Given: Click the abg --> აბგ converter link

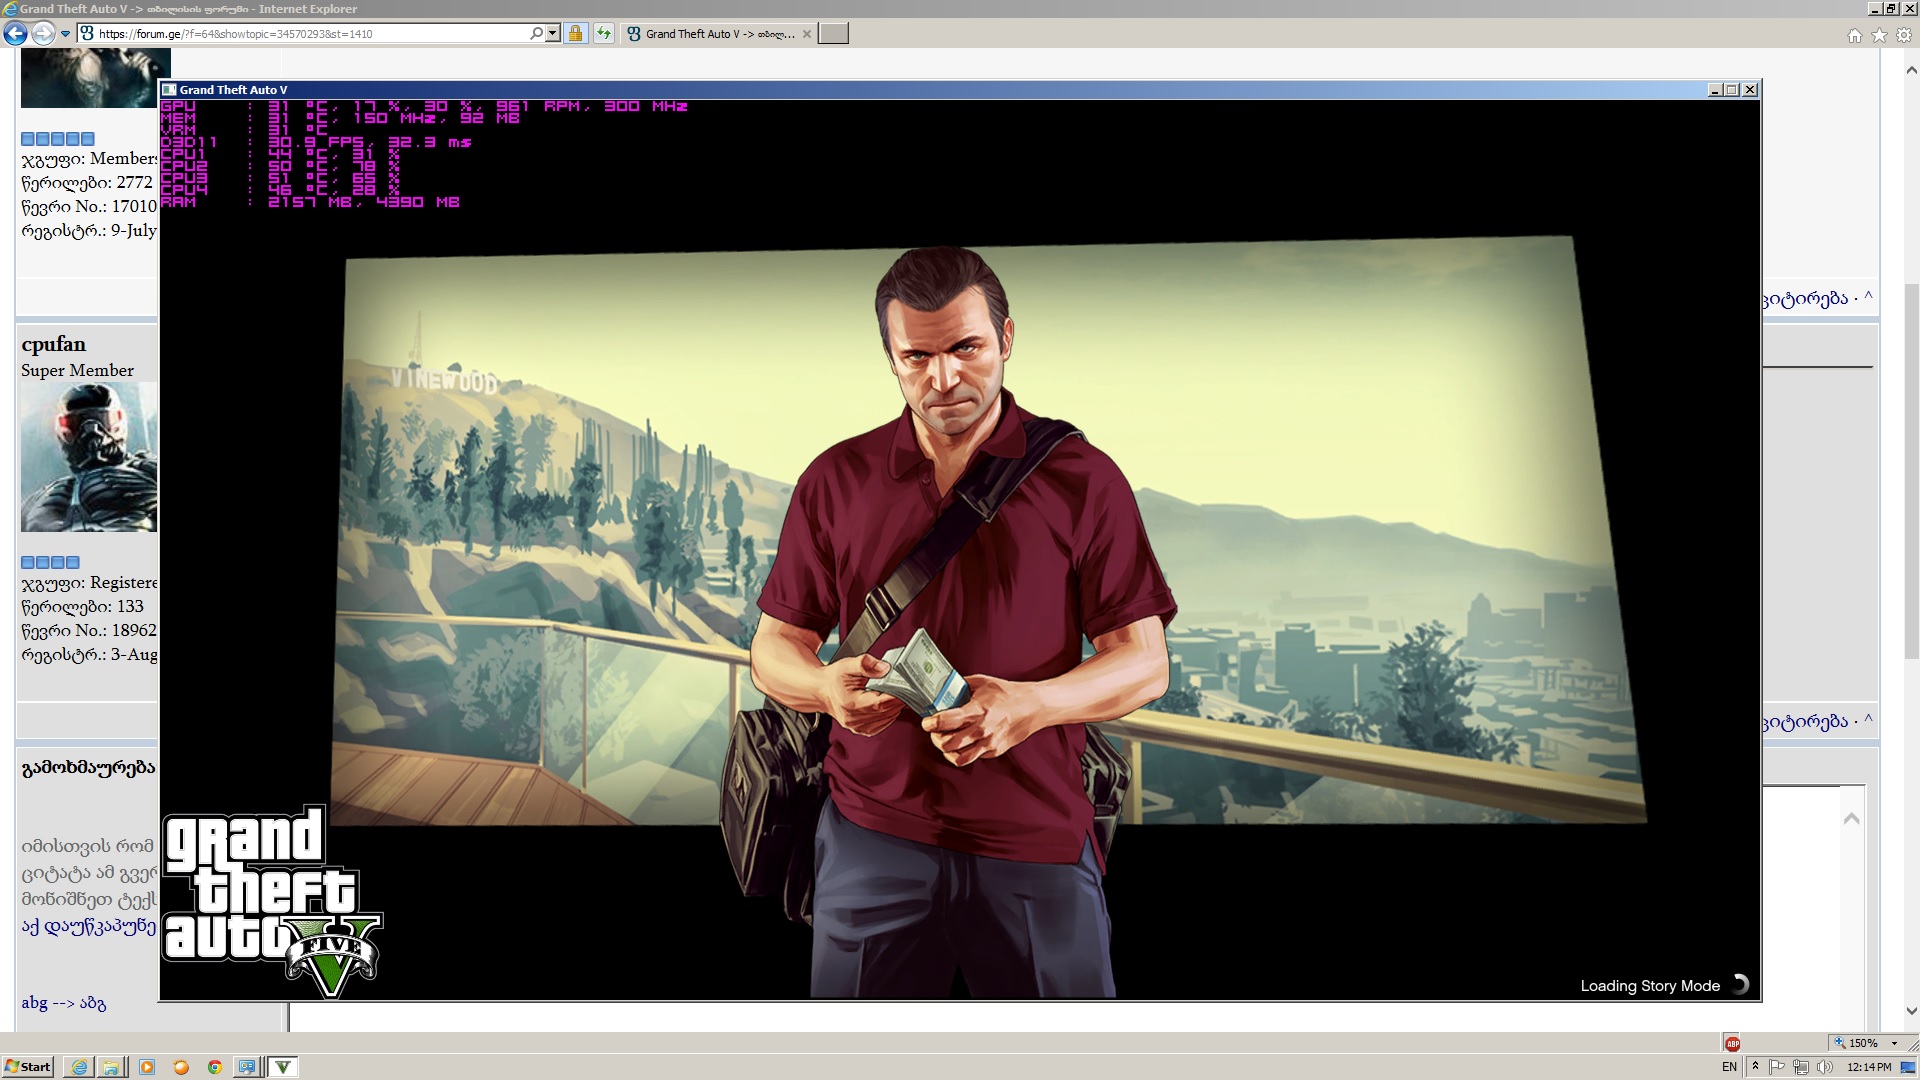Looking at the screenshot, I should [64, 1003].
